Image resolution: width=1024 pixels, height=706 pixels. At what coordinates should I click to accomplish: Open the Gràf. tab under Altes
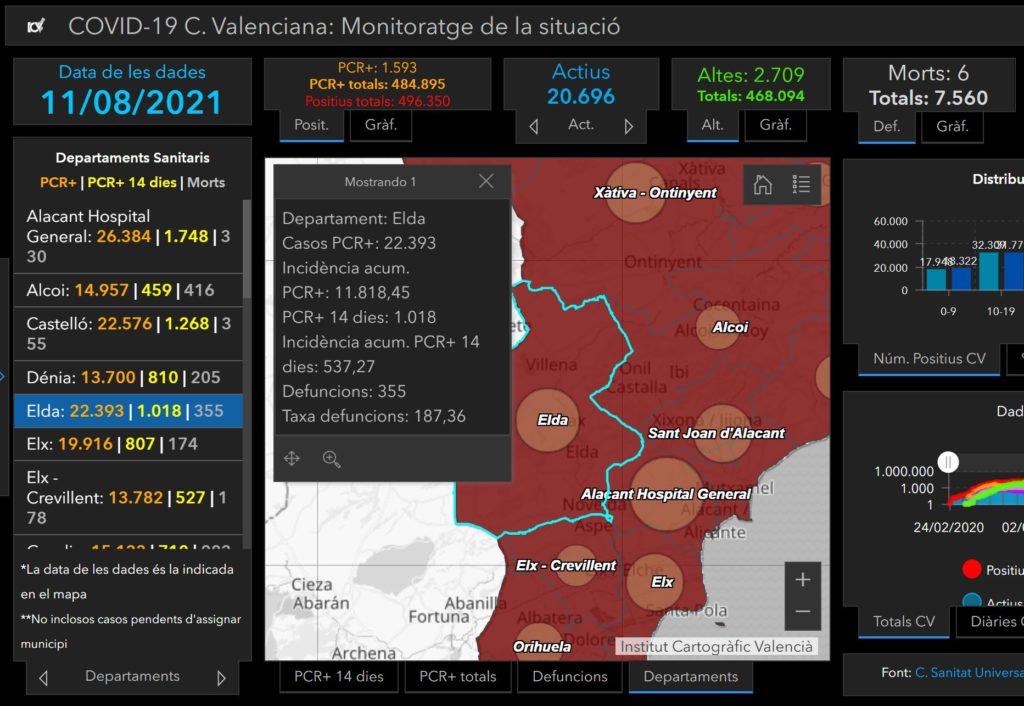pos(776,125)
